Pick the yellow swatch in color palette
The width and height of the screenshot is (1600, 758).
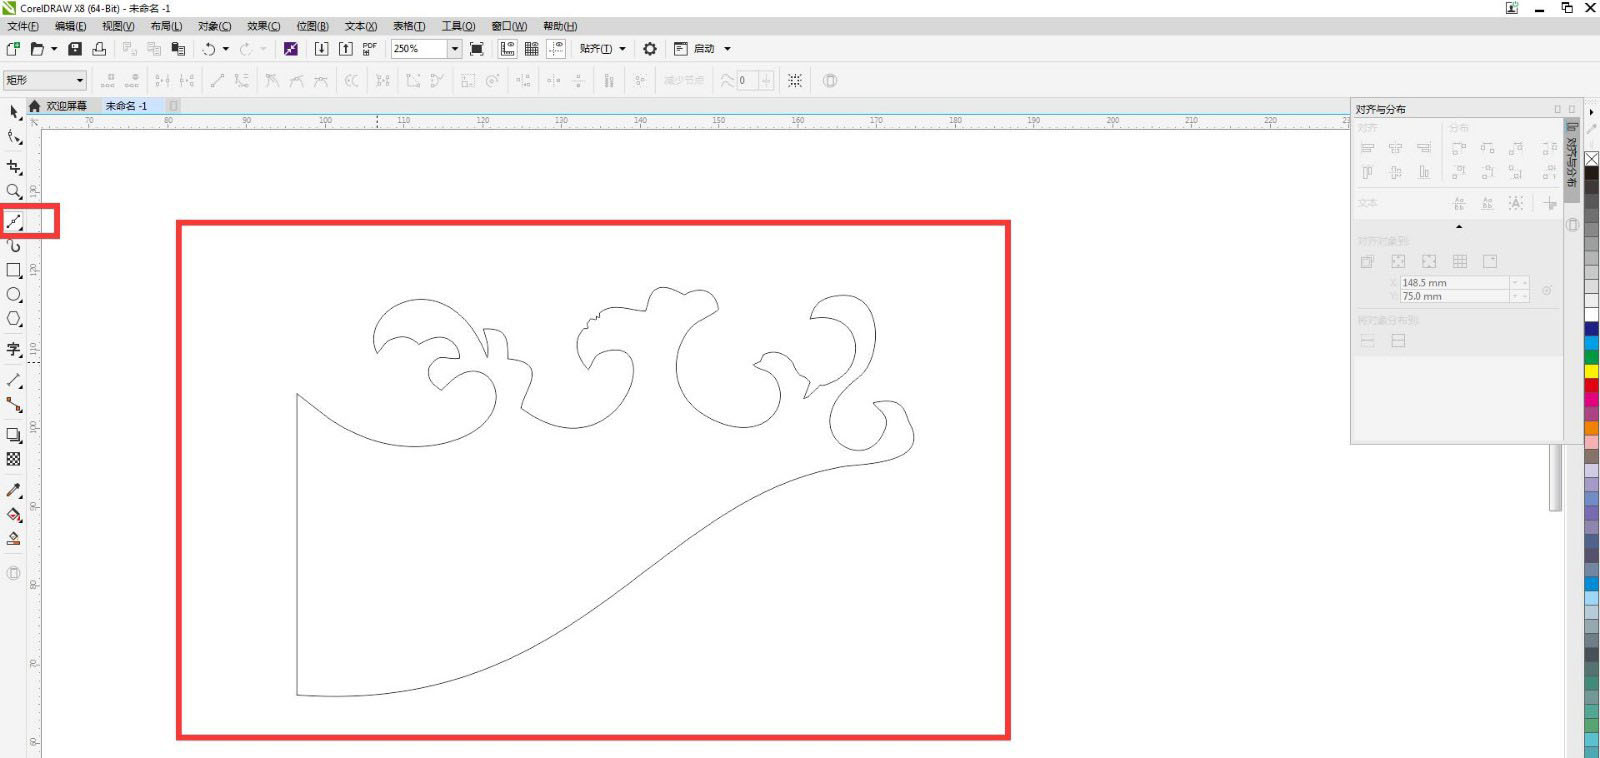(x=1591, y=371)
